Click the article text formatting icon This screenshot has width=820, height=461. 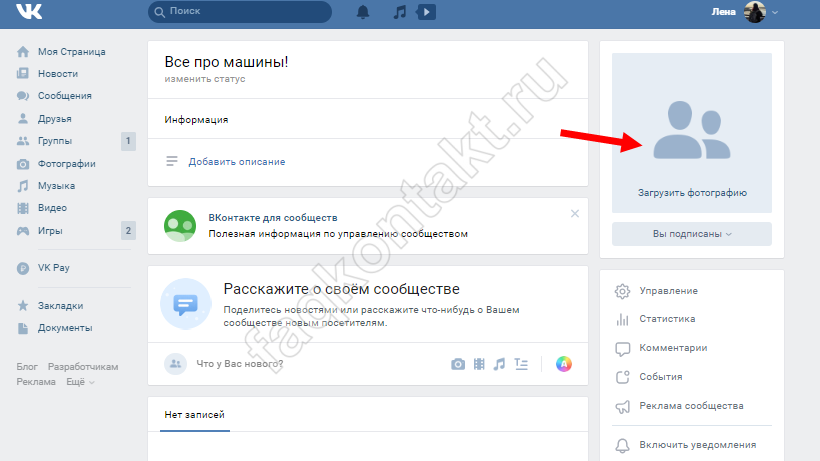[520, 364]
